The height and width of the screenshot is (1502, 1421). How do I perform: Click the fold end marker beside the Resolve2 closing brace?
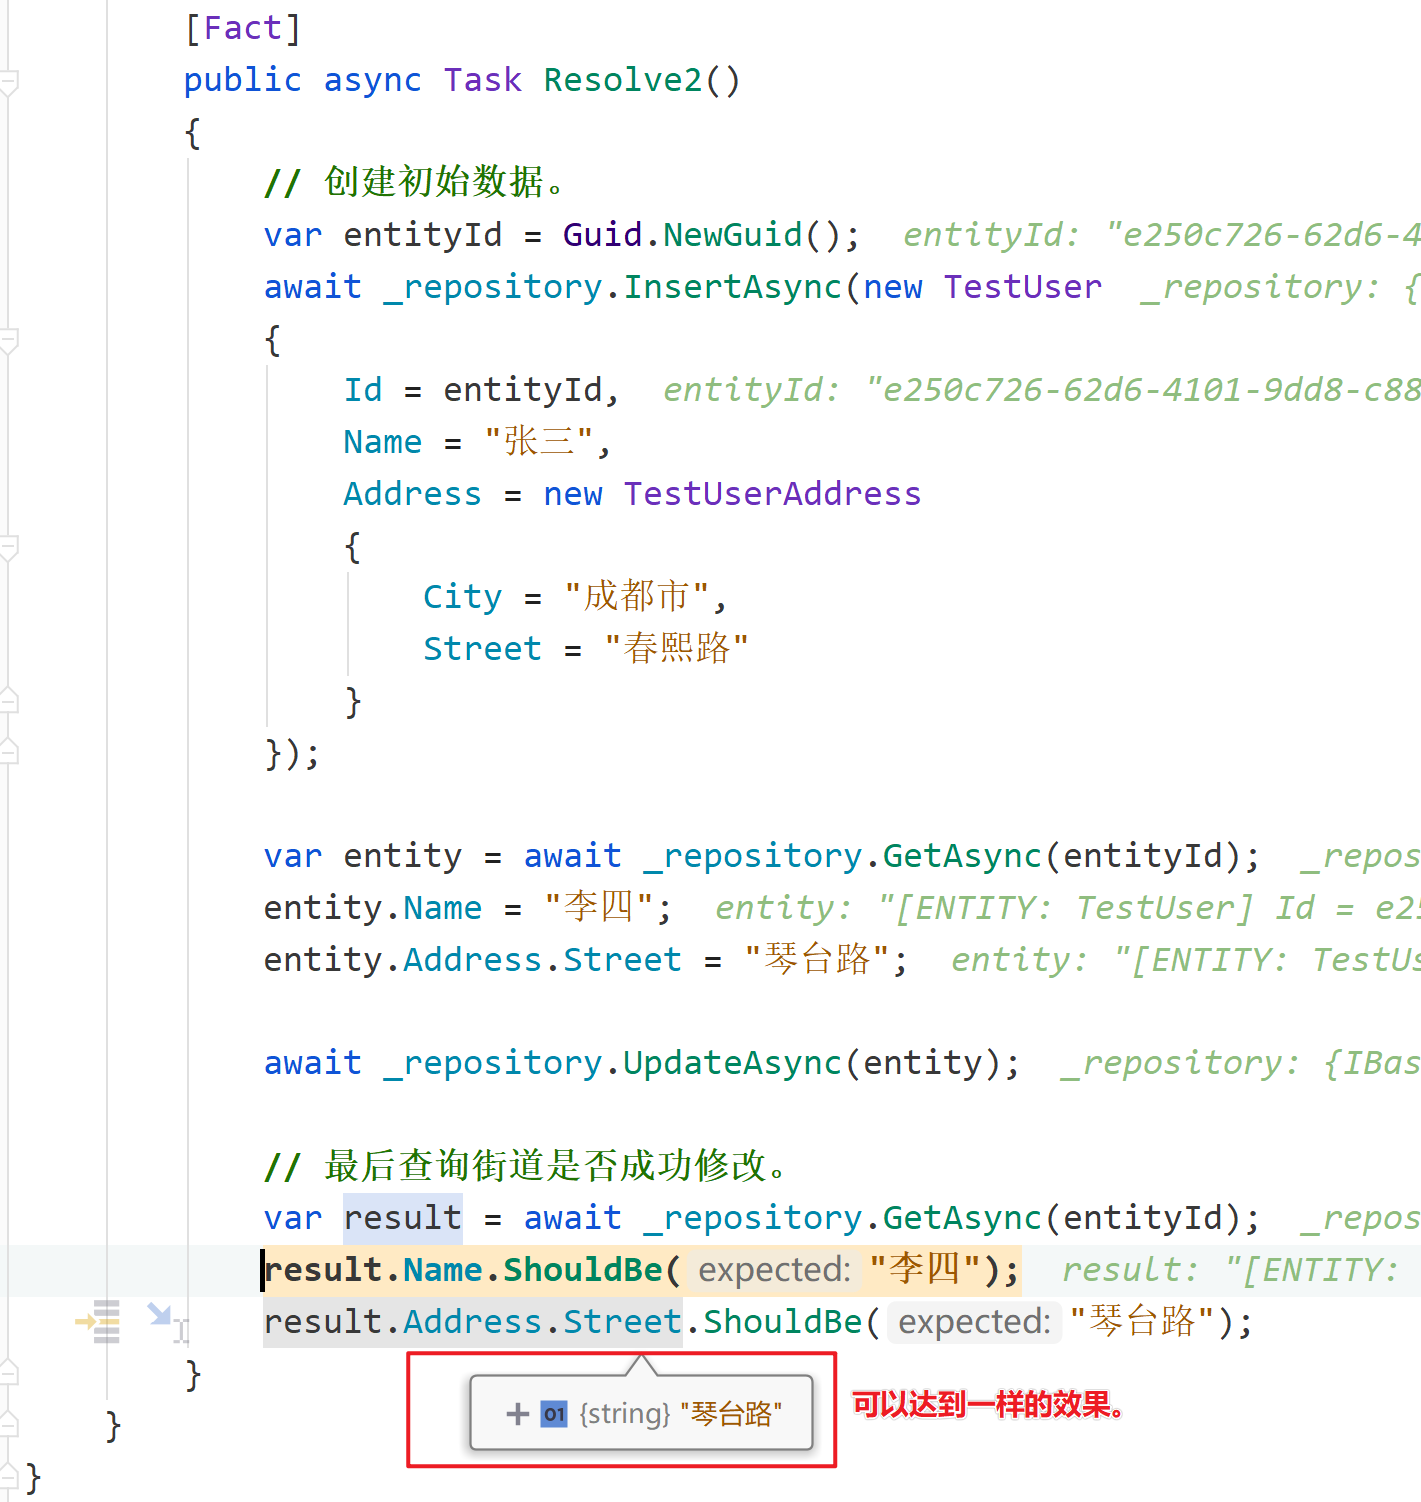(x=9, y=1372)
